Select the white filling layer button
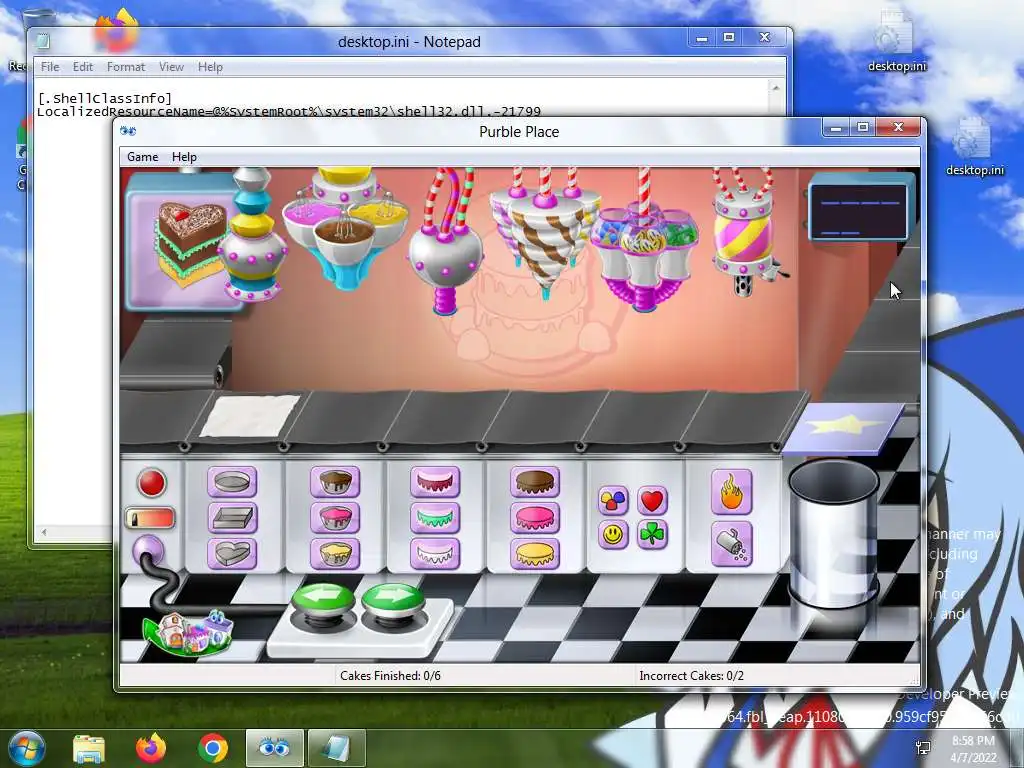Viewport: 1024px width, 768px height. pyautogui.click(x=435, y=554)
